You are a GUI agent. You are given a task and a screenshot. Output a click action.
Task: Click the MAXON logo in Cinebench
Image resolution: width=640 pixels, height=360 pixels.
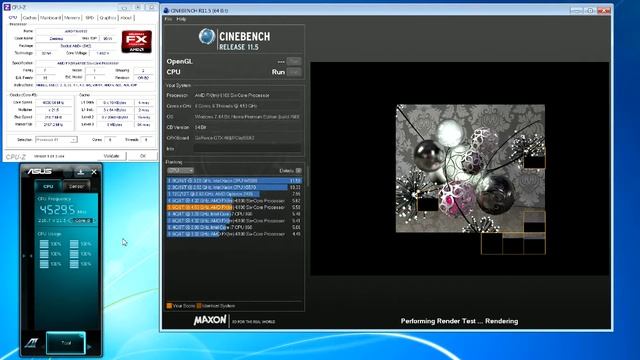click(210, 320)
